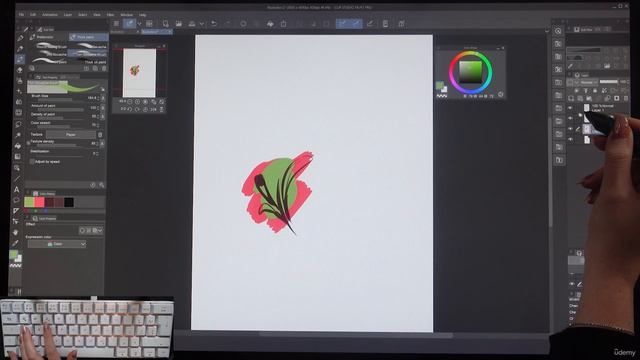Viewport: 640px width, 360px height.
Task: Pick the black swatch in color history
Action: coord(69,202)
